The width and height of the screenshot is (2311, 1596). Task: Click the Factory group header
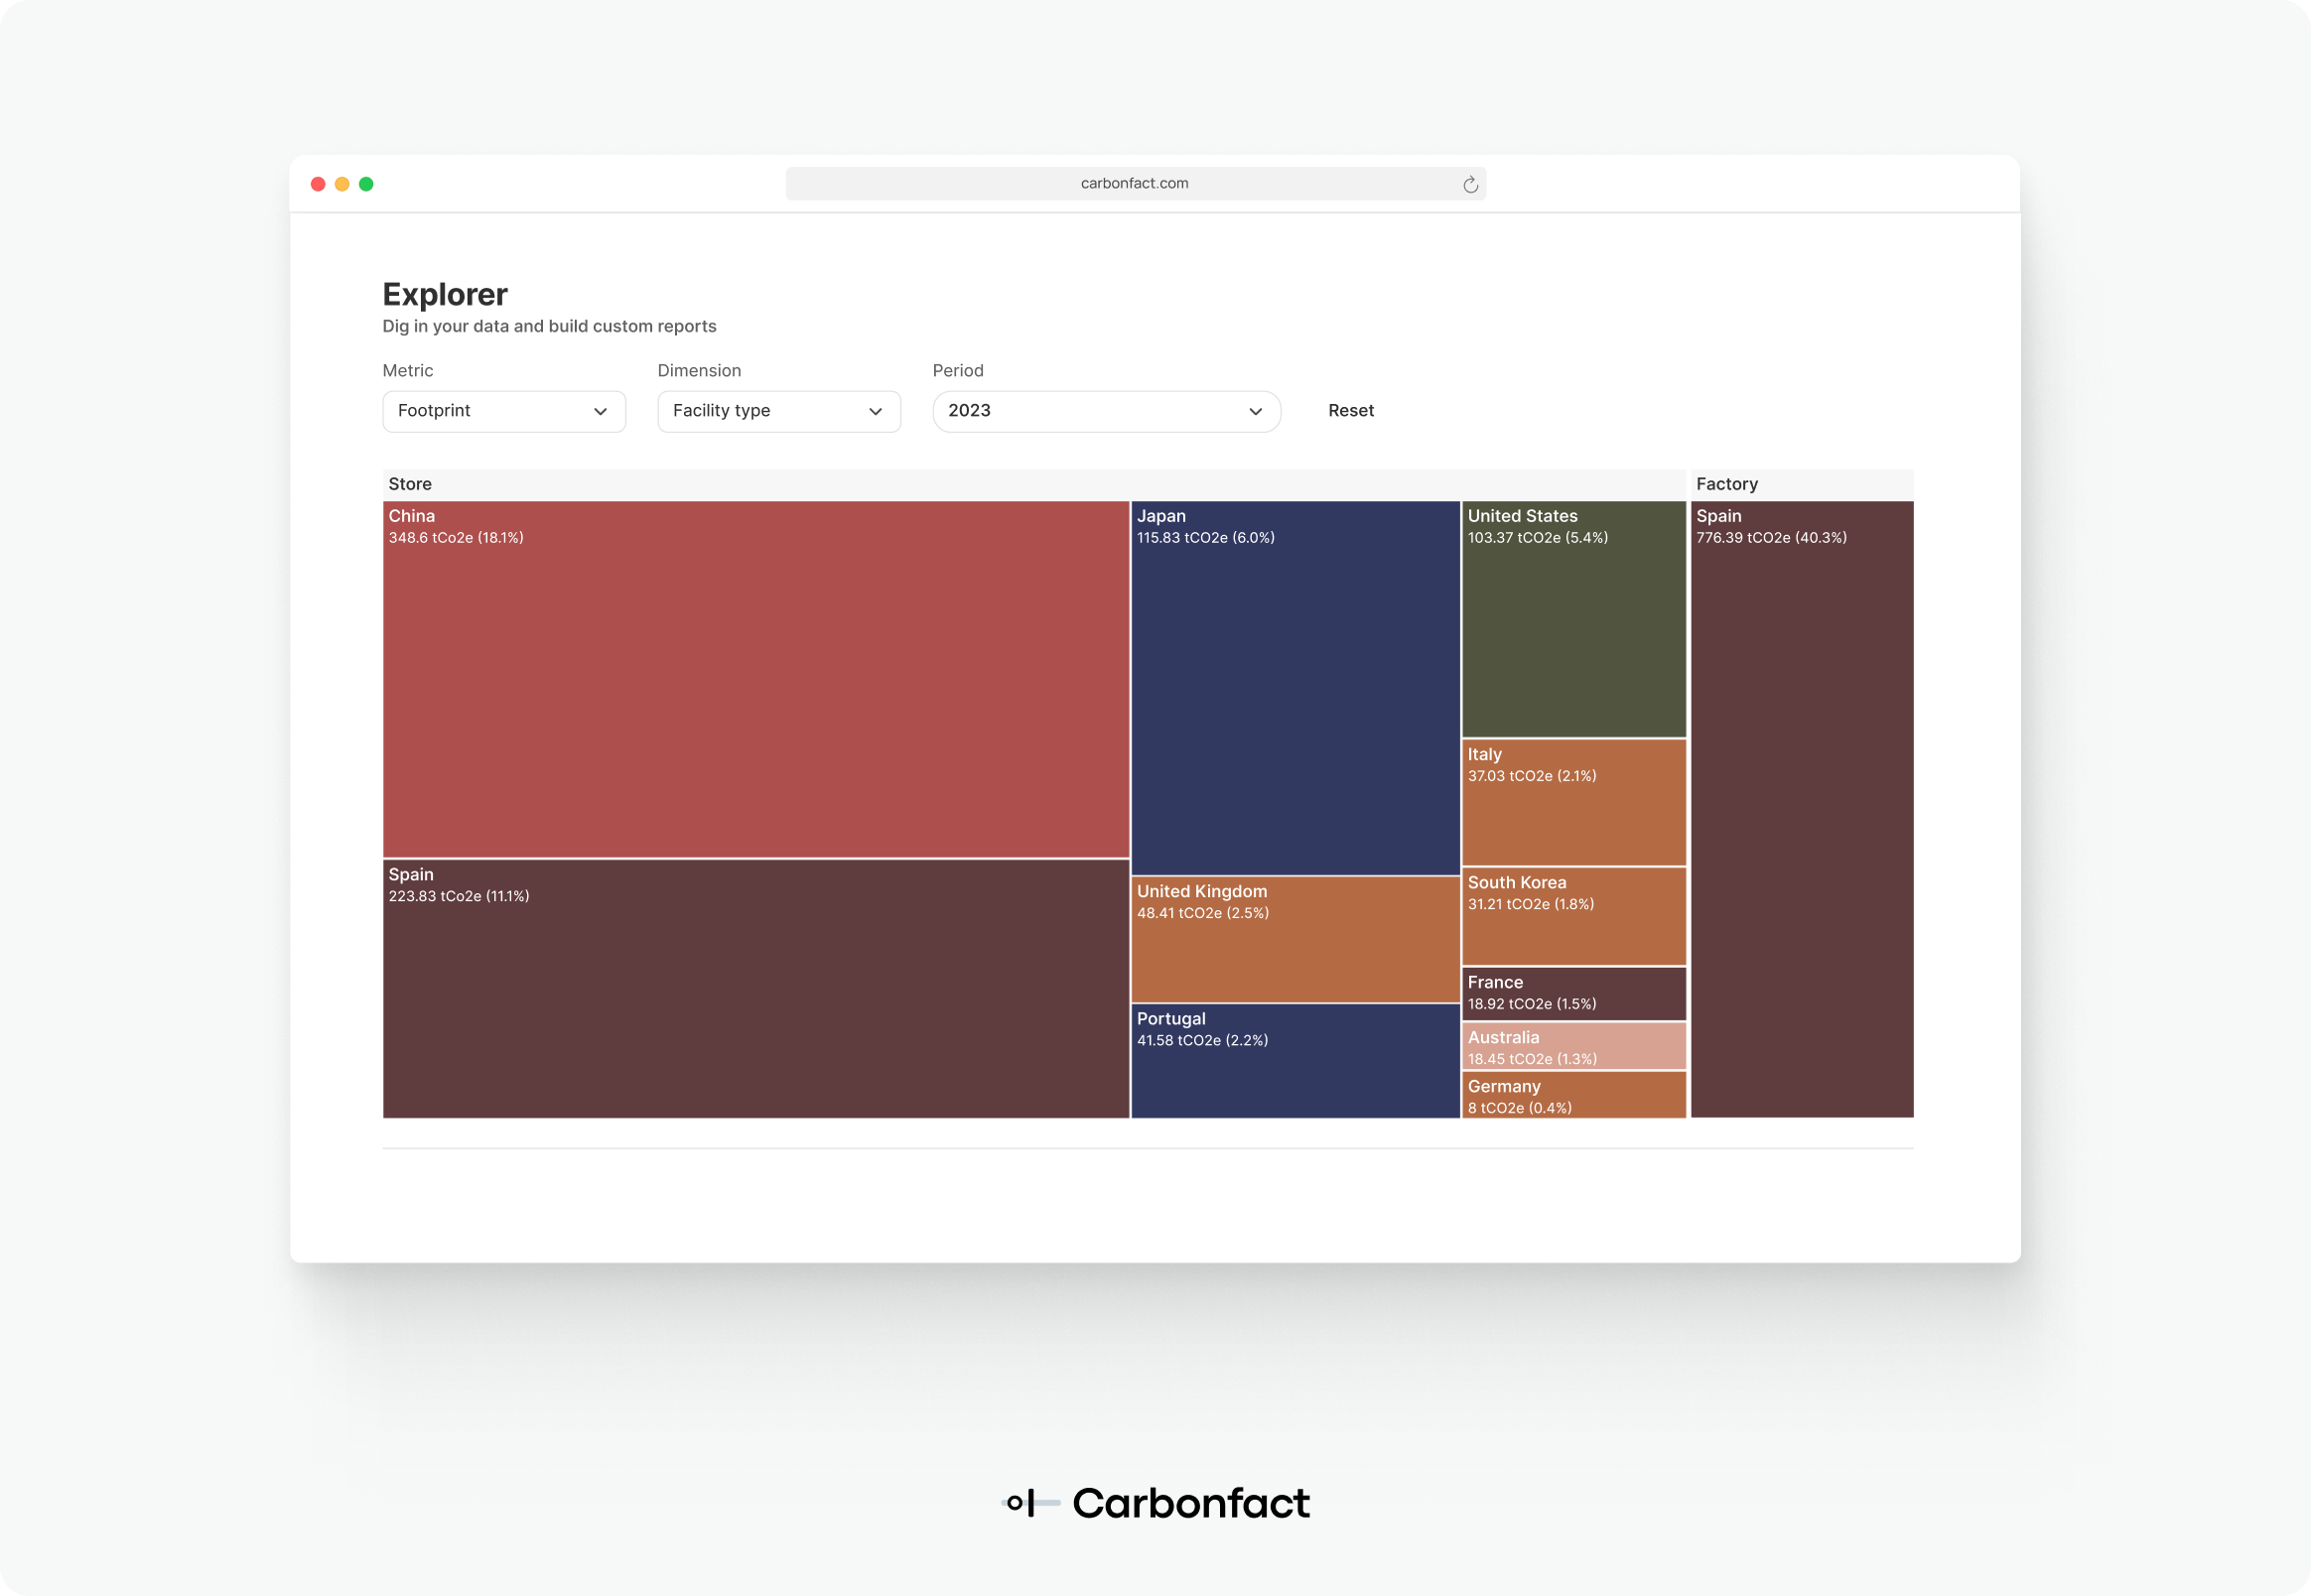click(x=1801, y=484)
